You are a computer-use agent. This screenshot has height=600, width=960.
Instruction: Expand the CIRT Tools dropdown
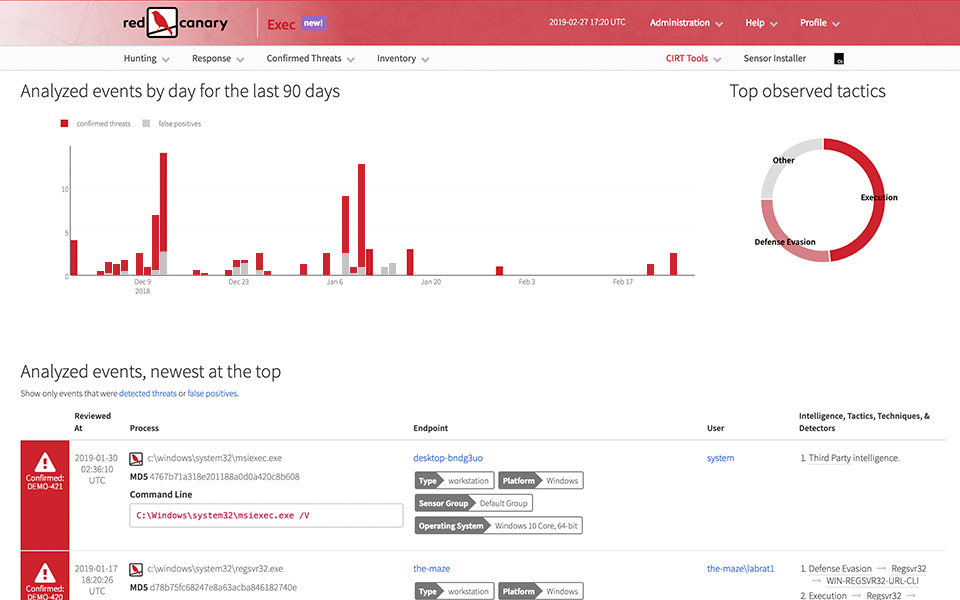tap(693, 59)
